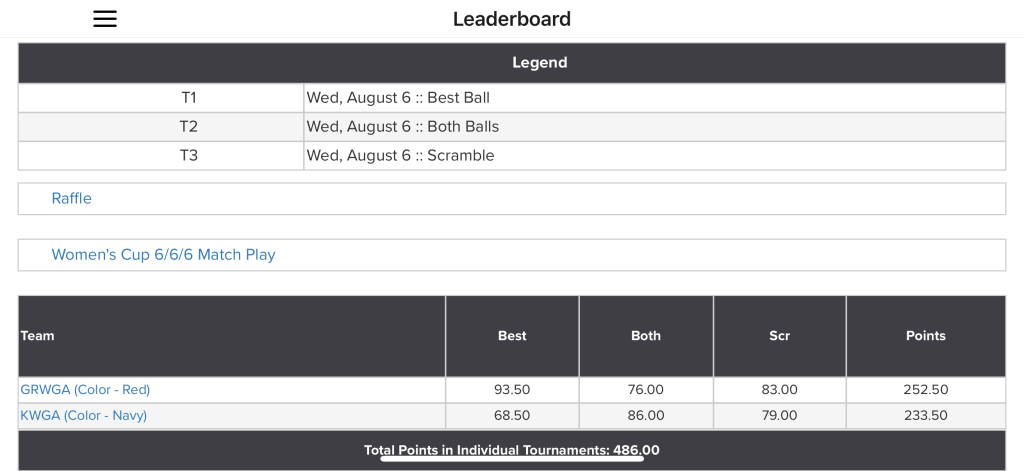
Task: Click the Scramble legend description
Action: (400, 156)
